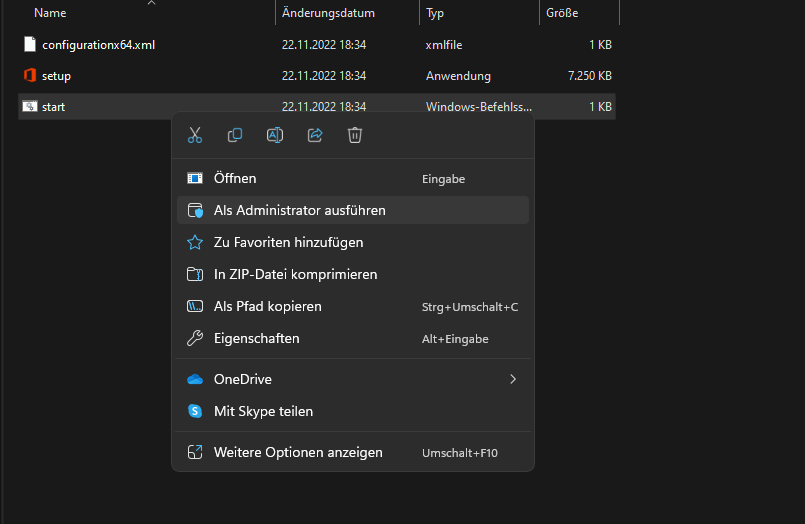
Task: Click the configurationx64.xml file icon
Action: pos(30,45)
